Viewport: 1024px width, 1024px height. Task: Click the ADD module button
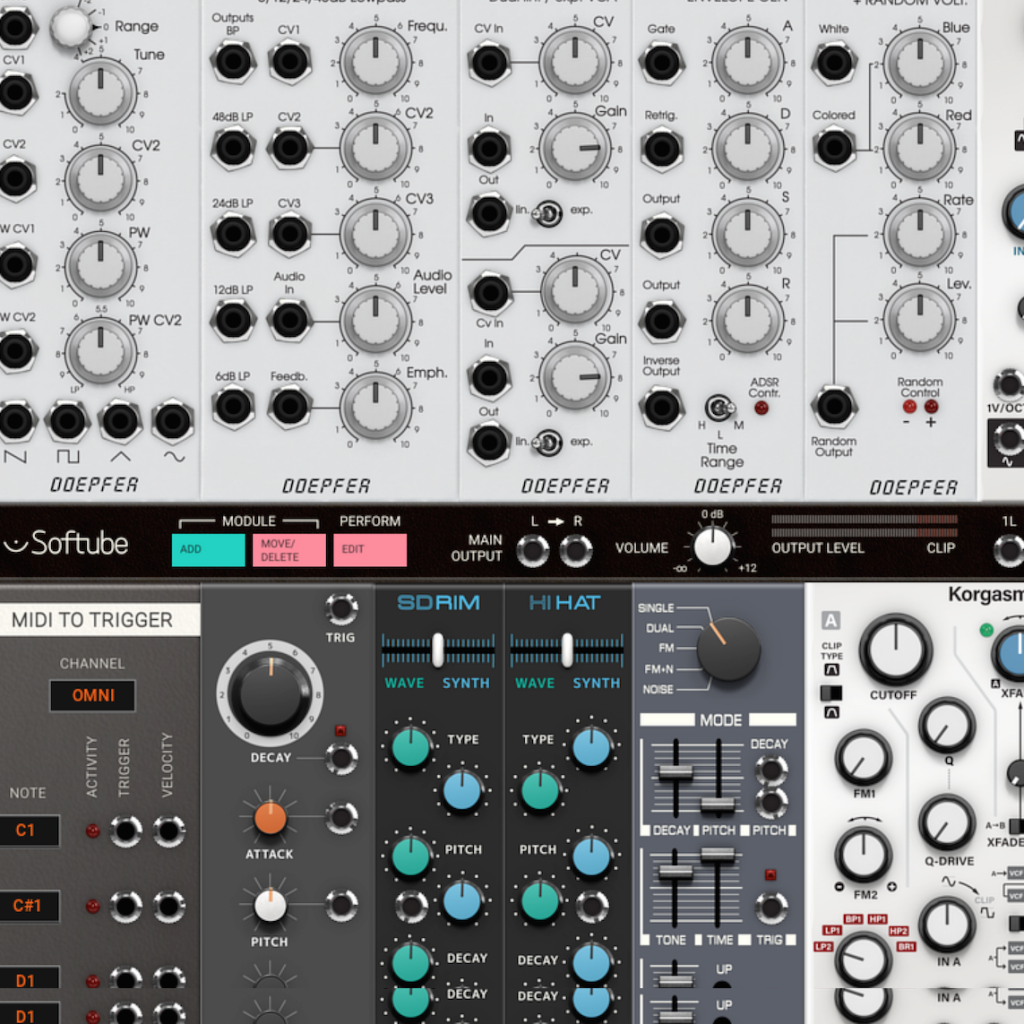(208, 550)
